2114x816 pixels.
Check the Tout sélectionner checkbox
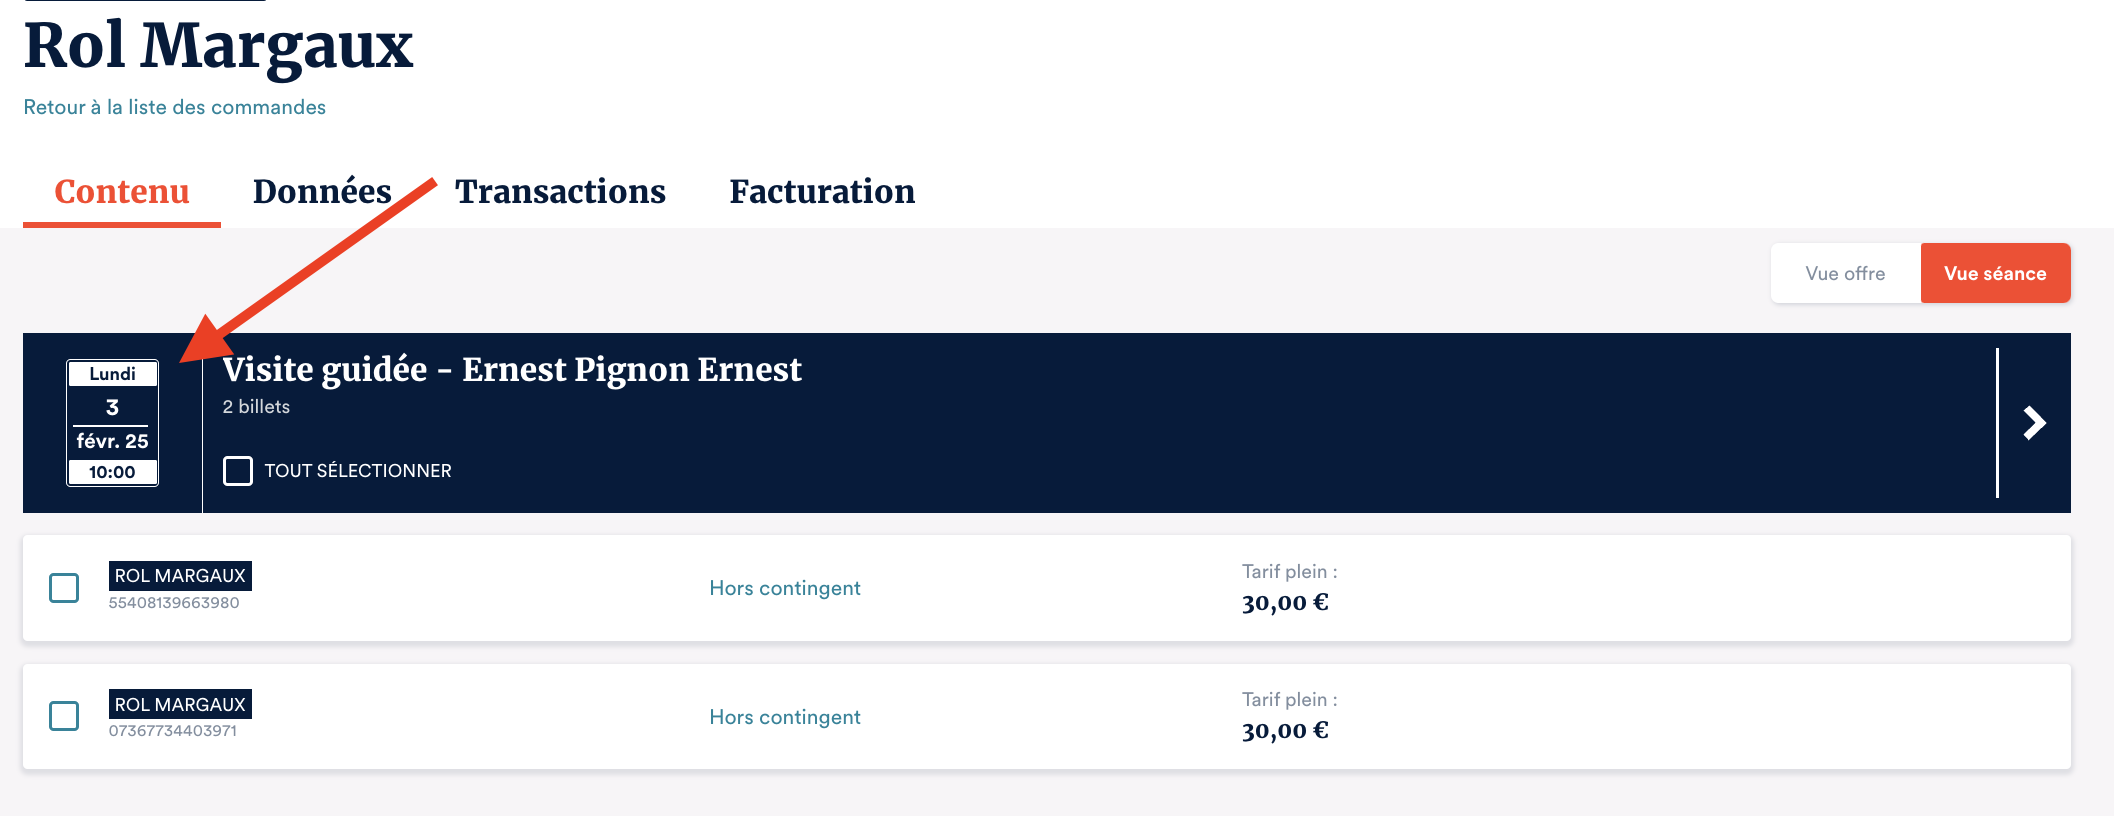click(238, 471)
